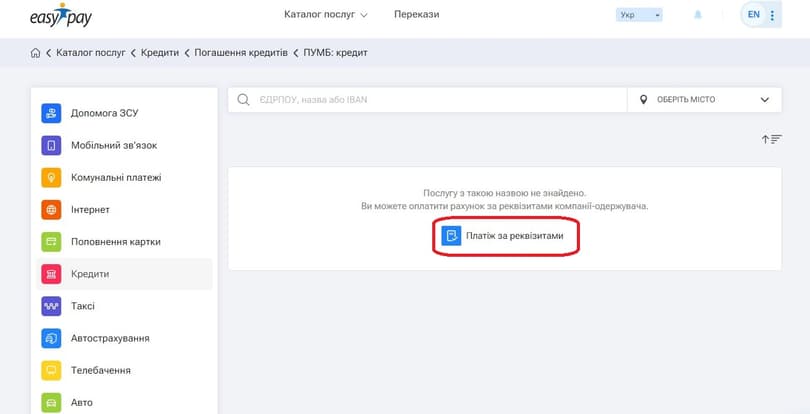Screen dimensions: 810x414
Task: Click the Поповнення картки card icon
Action: click(51, 242)
